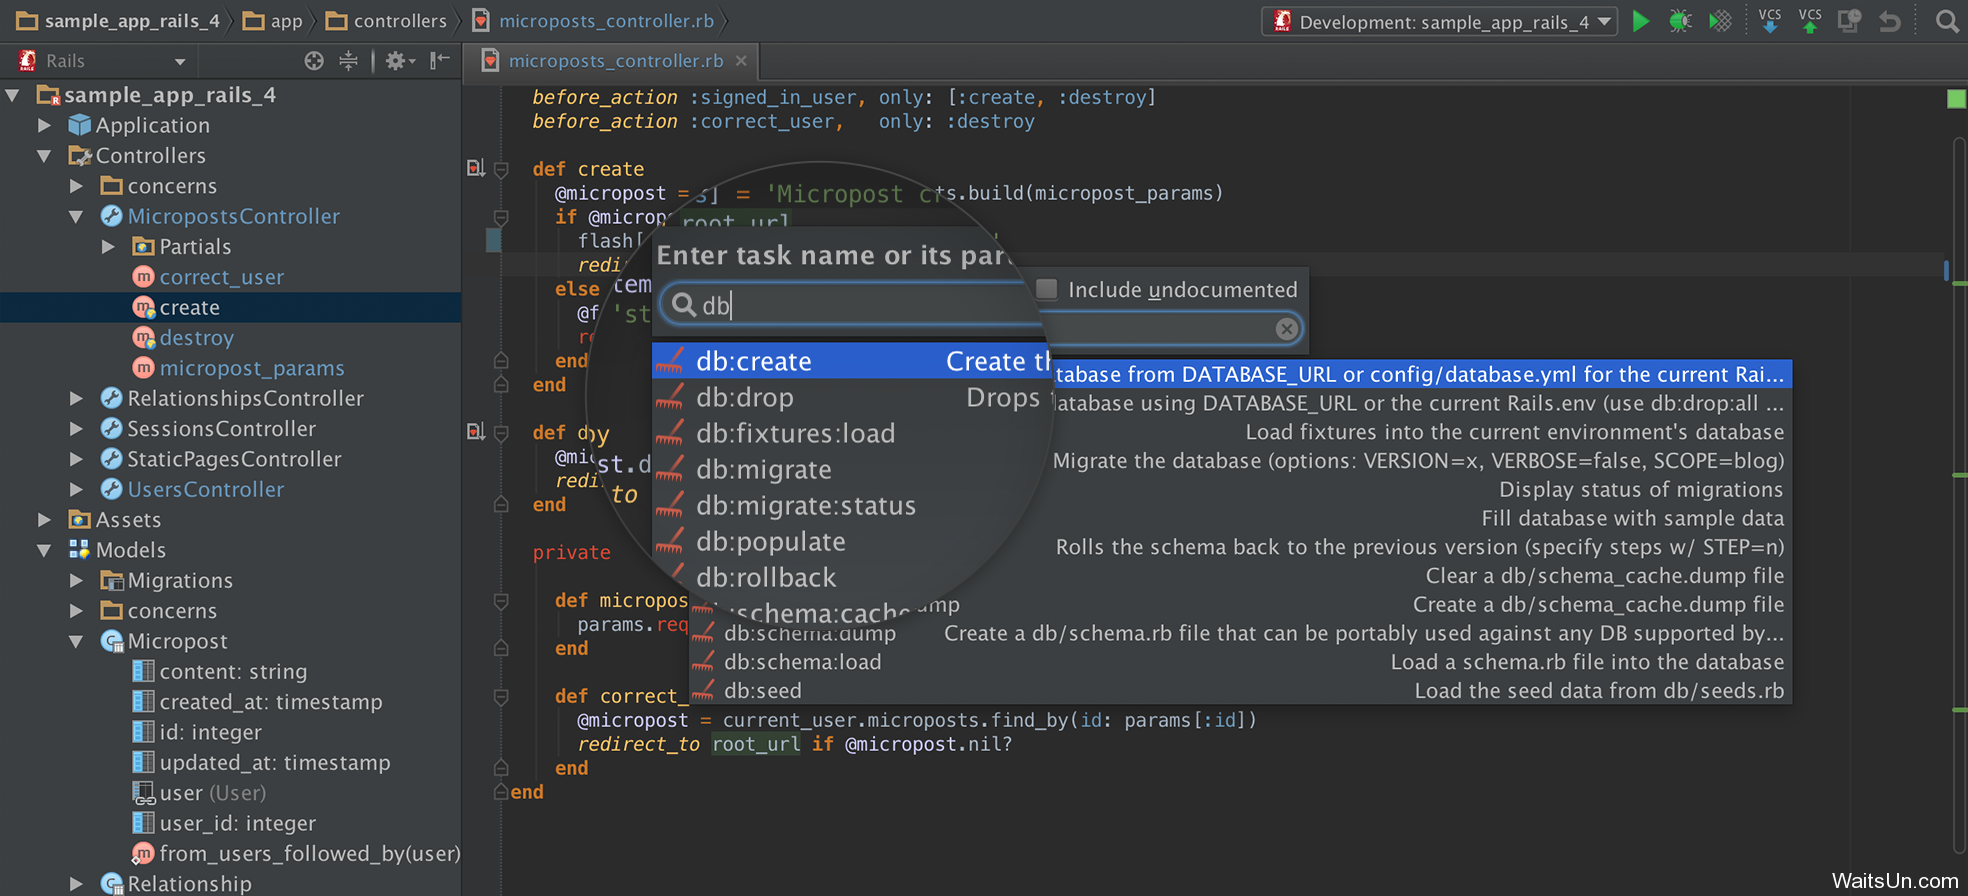Expand the Application tree node
1968x896 pixels.
[x=44, y=125]
